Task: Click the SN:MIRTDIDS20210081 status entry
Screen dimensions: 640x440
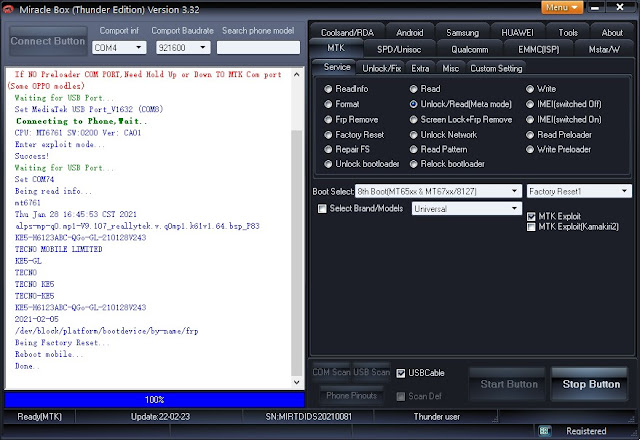Action: pyautogui.click(x=309, y=417)
